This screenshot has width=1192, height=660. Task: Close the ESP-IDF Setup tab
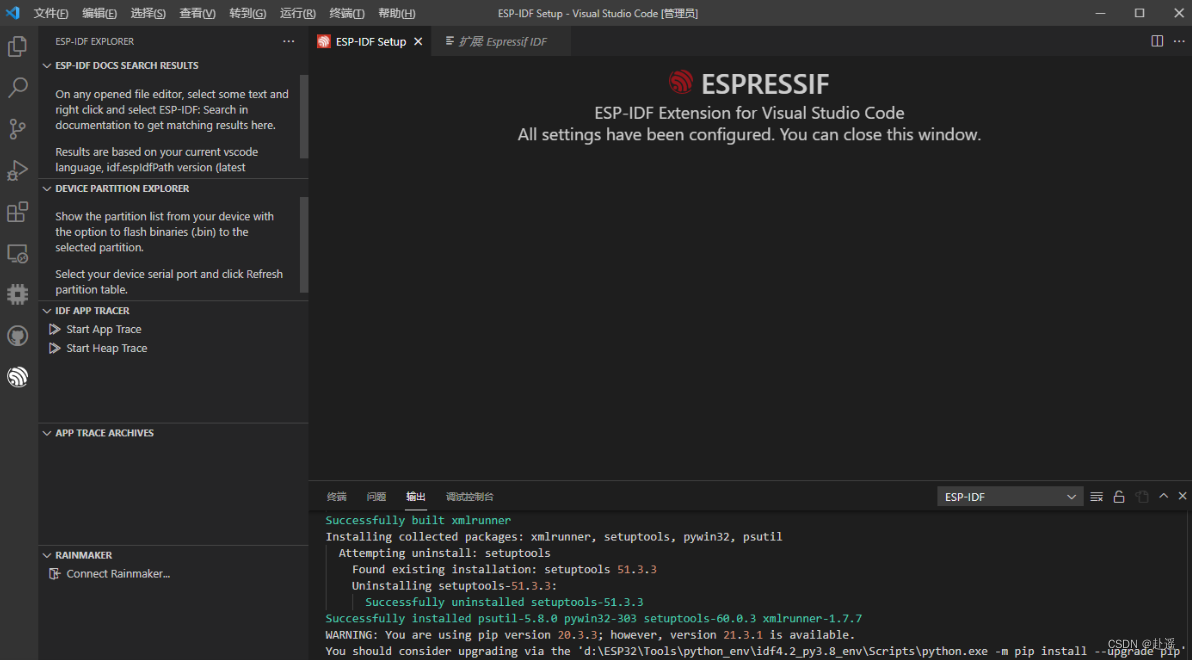(418, 42)
